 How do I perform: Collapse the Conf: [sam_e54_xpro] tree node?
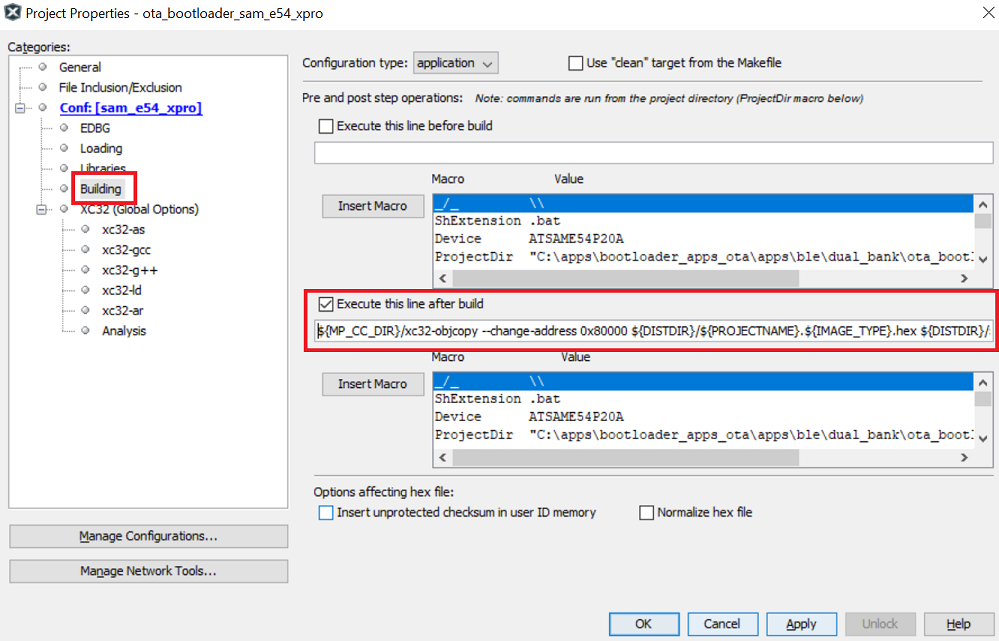pos(20,108)
